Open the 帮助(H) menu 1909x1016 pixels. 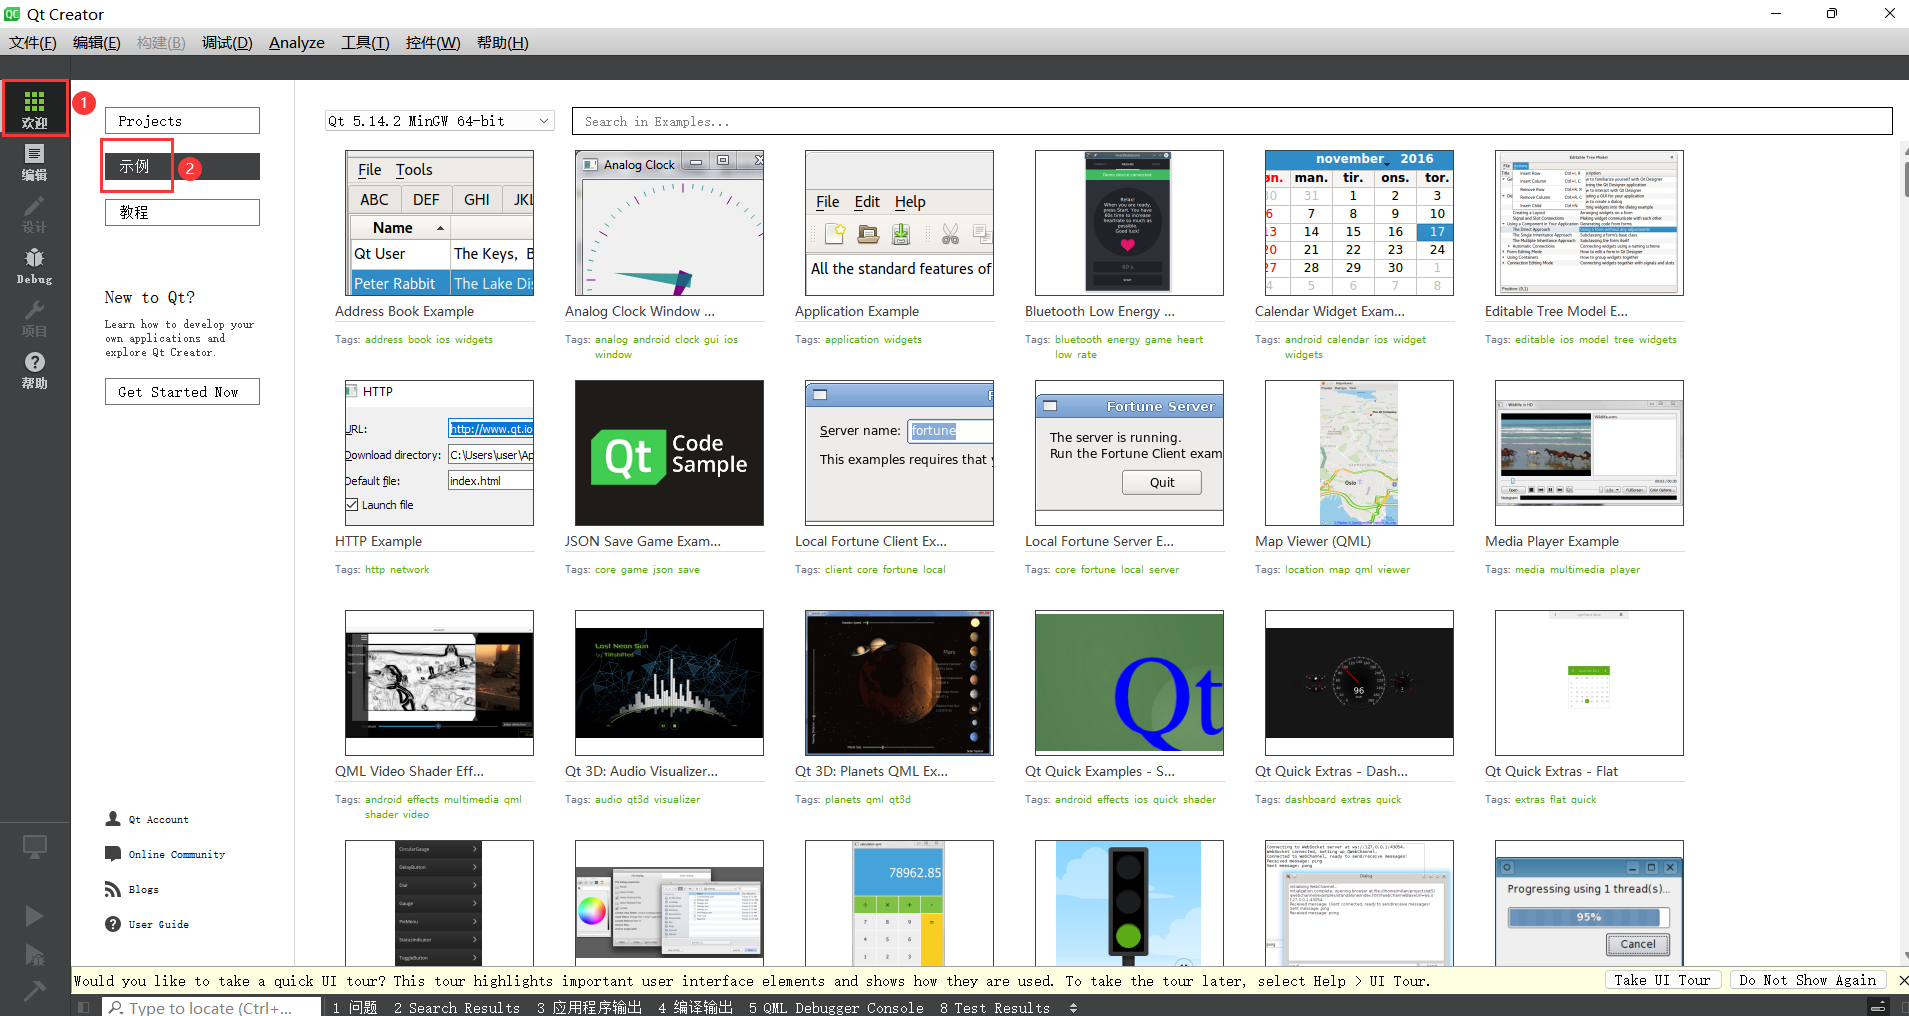[x=502, y=43]
